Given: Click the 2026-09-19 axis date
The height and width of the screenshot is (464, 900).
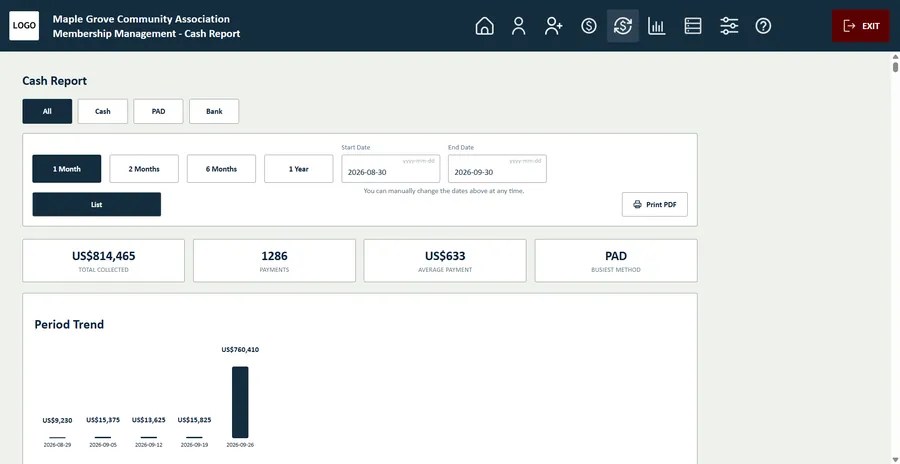Looking at the screenshot, I should click(x=195, y=445).
